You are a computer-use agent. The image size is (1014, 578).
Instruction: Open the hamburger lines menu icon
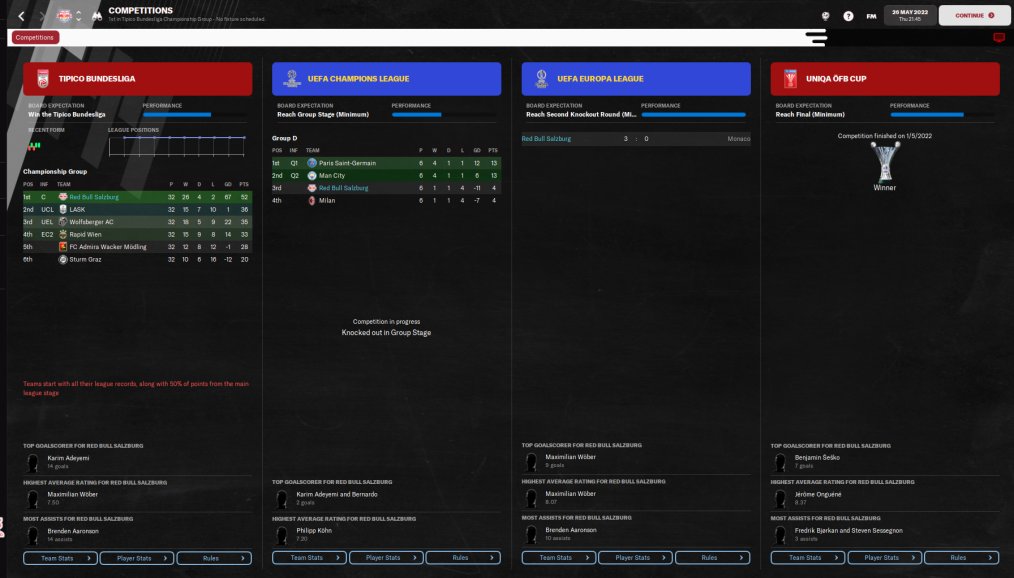[816, 37]
